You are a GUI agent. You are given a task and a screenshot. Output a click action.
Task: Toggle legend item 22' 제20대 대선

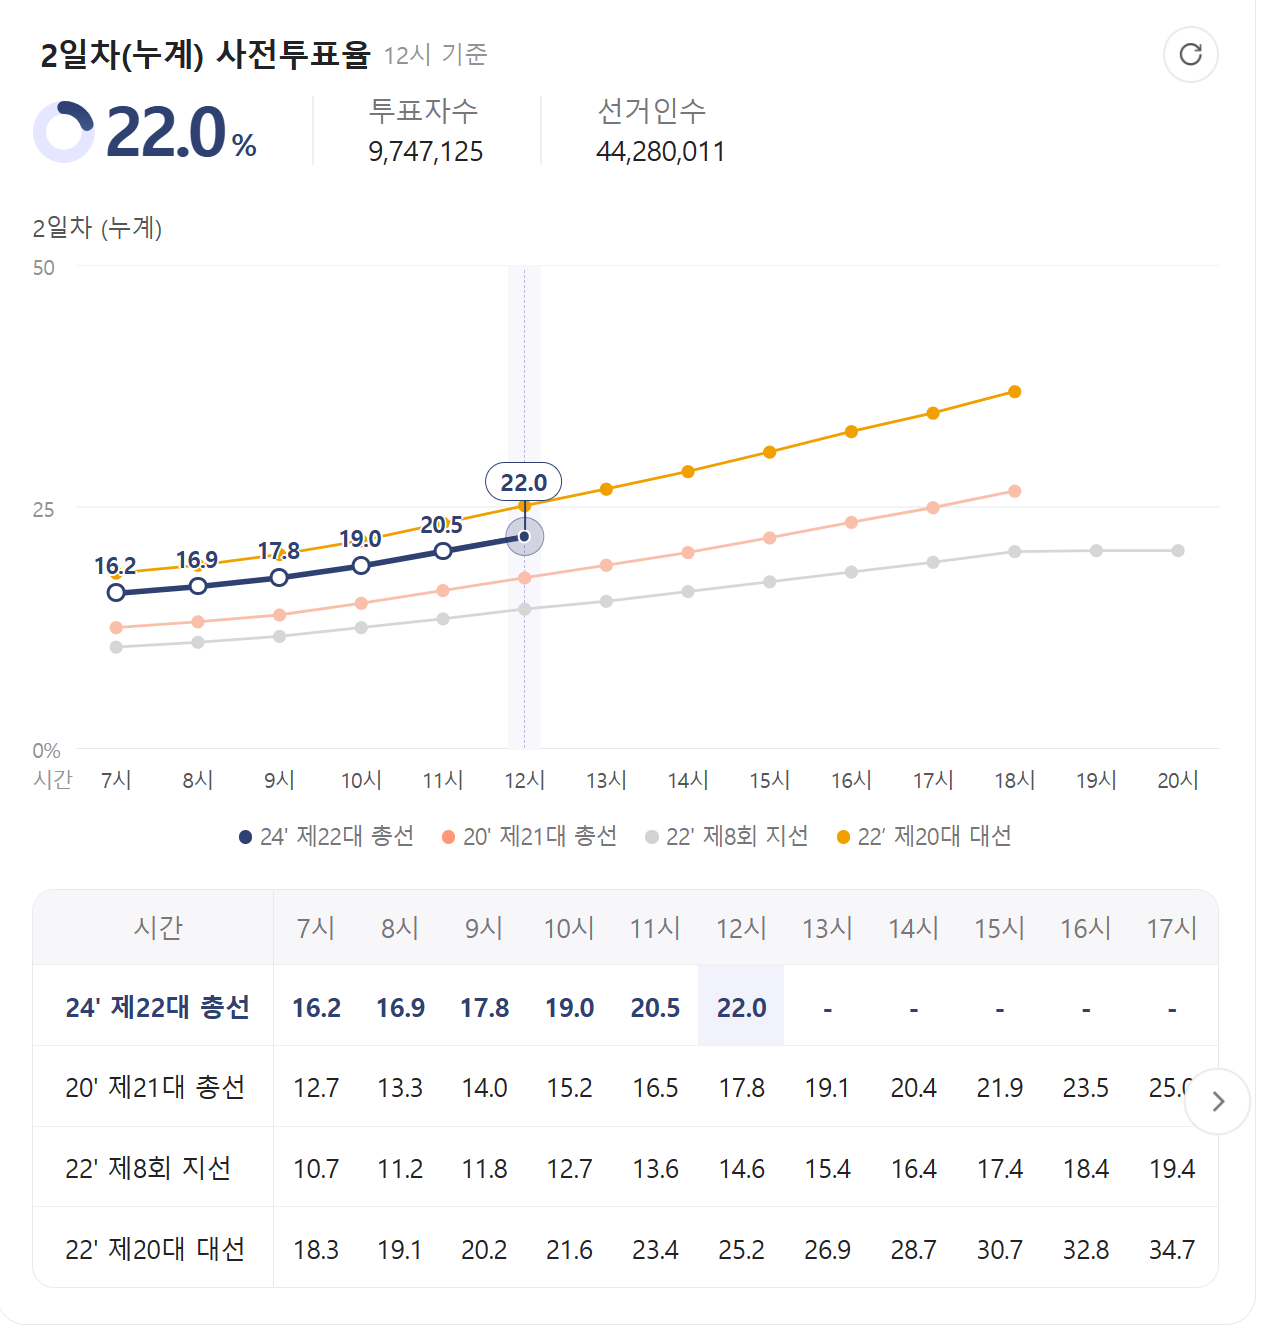point(924,836)
